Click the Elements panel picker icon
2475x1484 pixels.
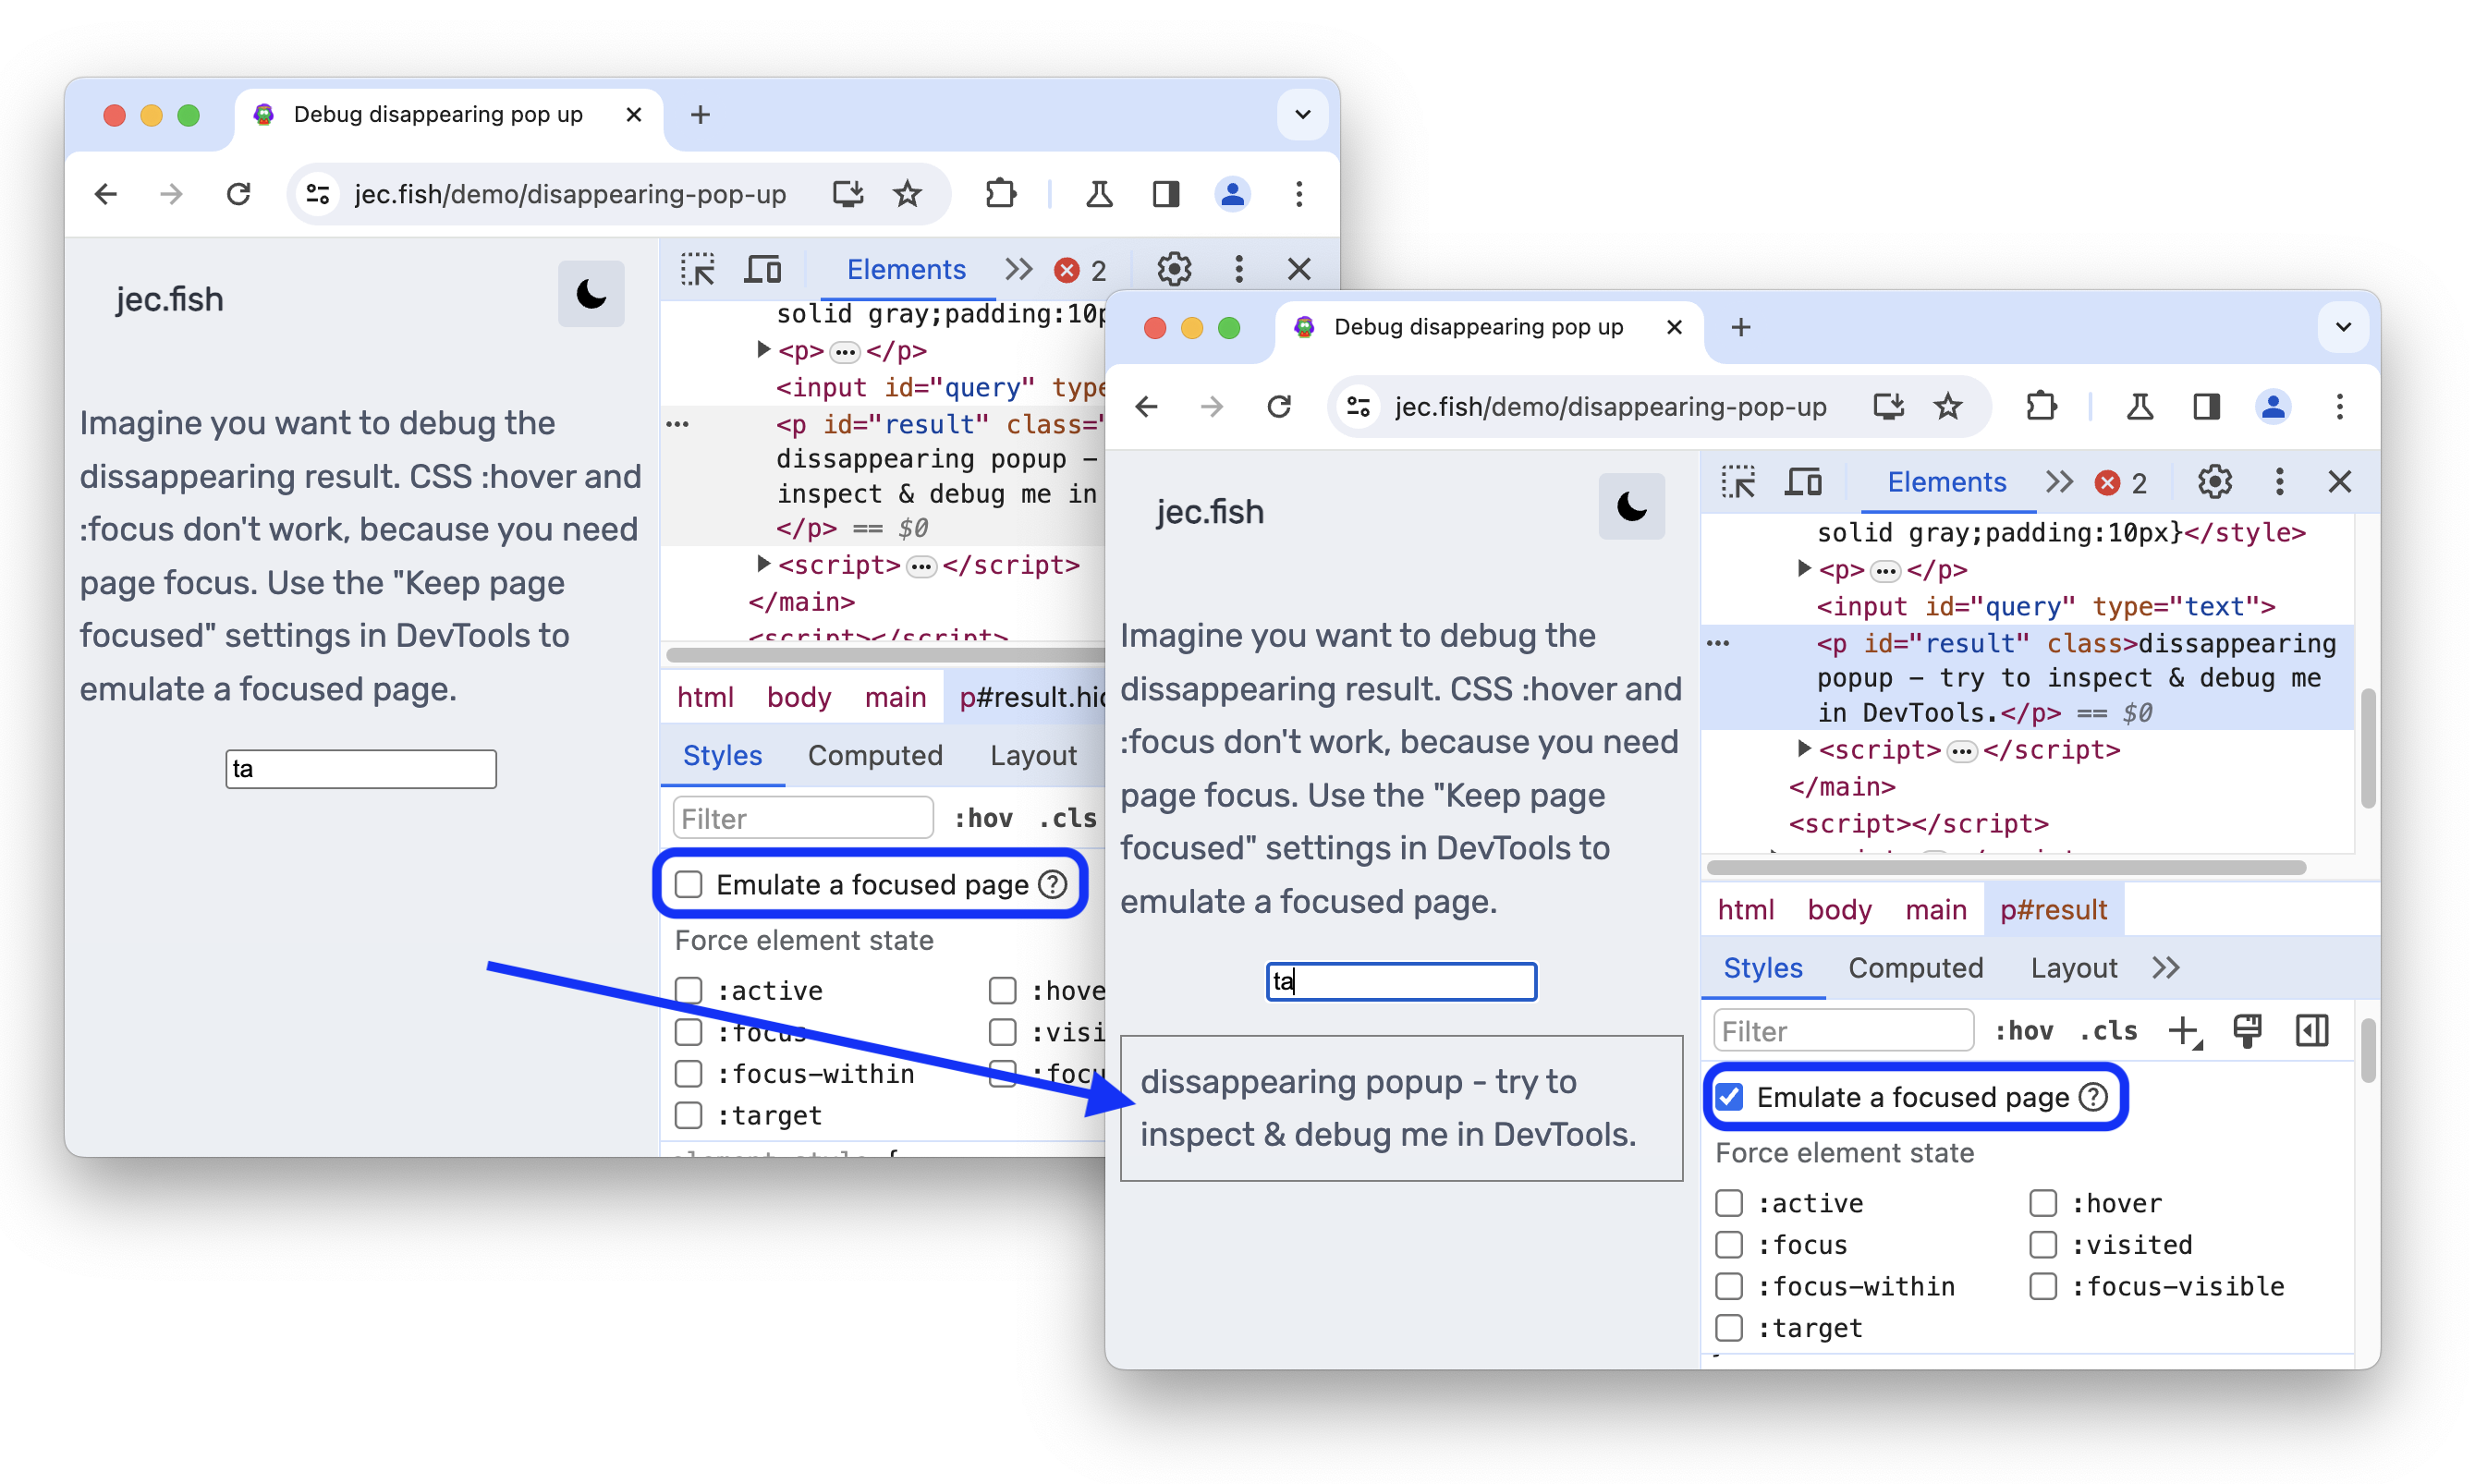pyautogui.click(x=1738, y=482)
